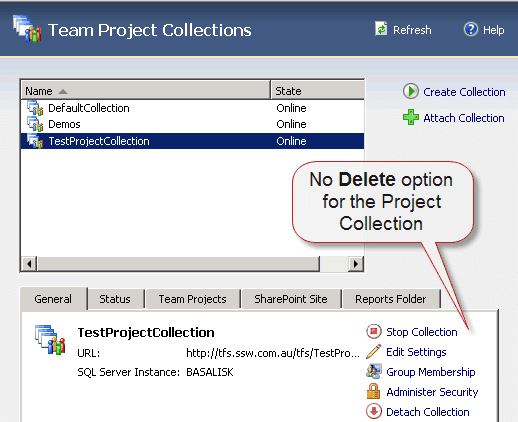This screenshot has height=422, width=518.
Task: Click the Group Membership users icon
Action: [374, 372]
